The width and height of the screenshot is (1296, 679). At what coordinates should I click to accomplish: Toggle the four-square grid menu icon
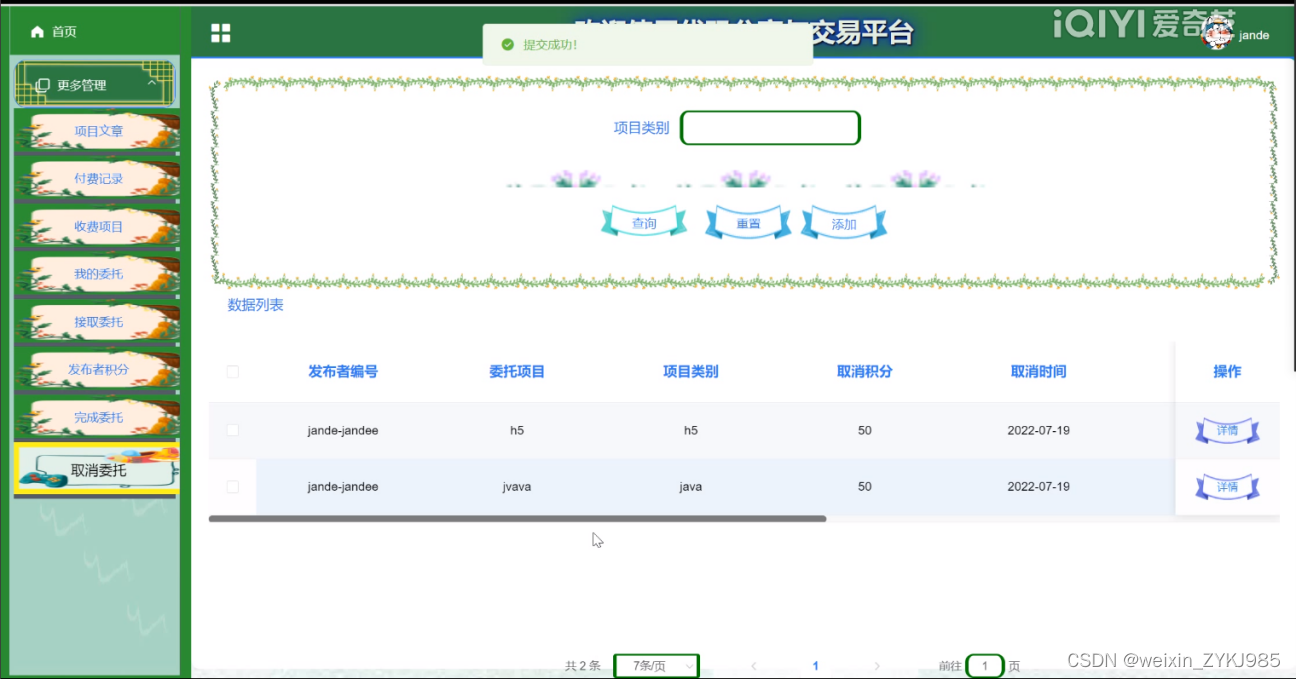pyautogui.click(x=221, y=33)
